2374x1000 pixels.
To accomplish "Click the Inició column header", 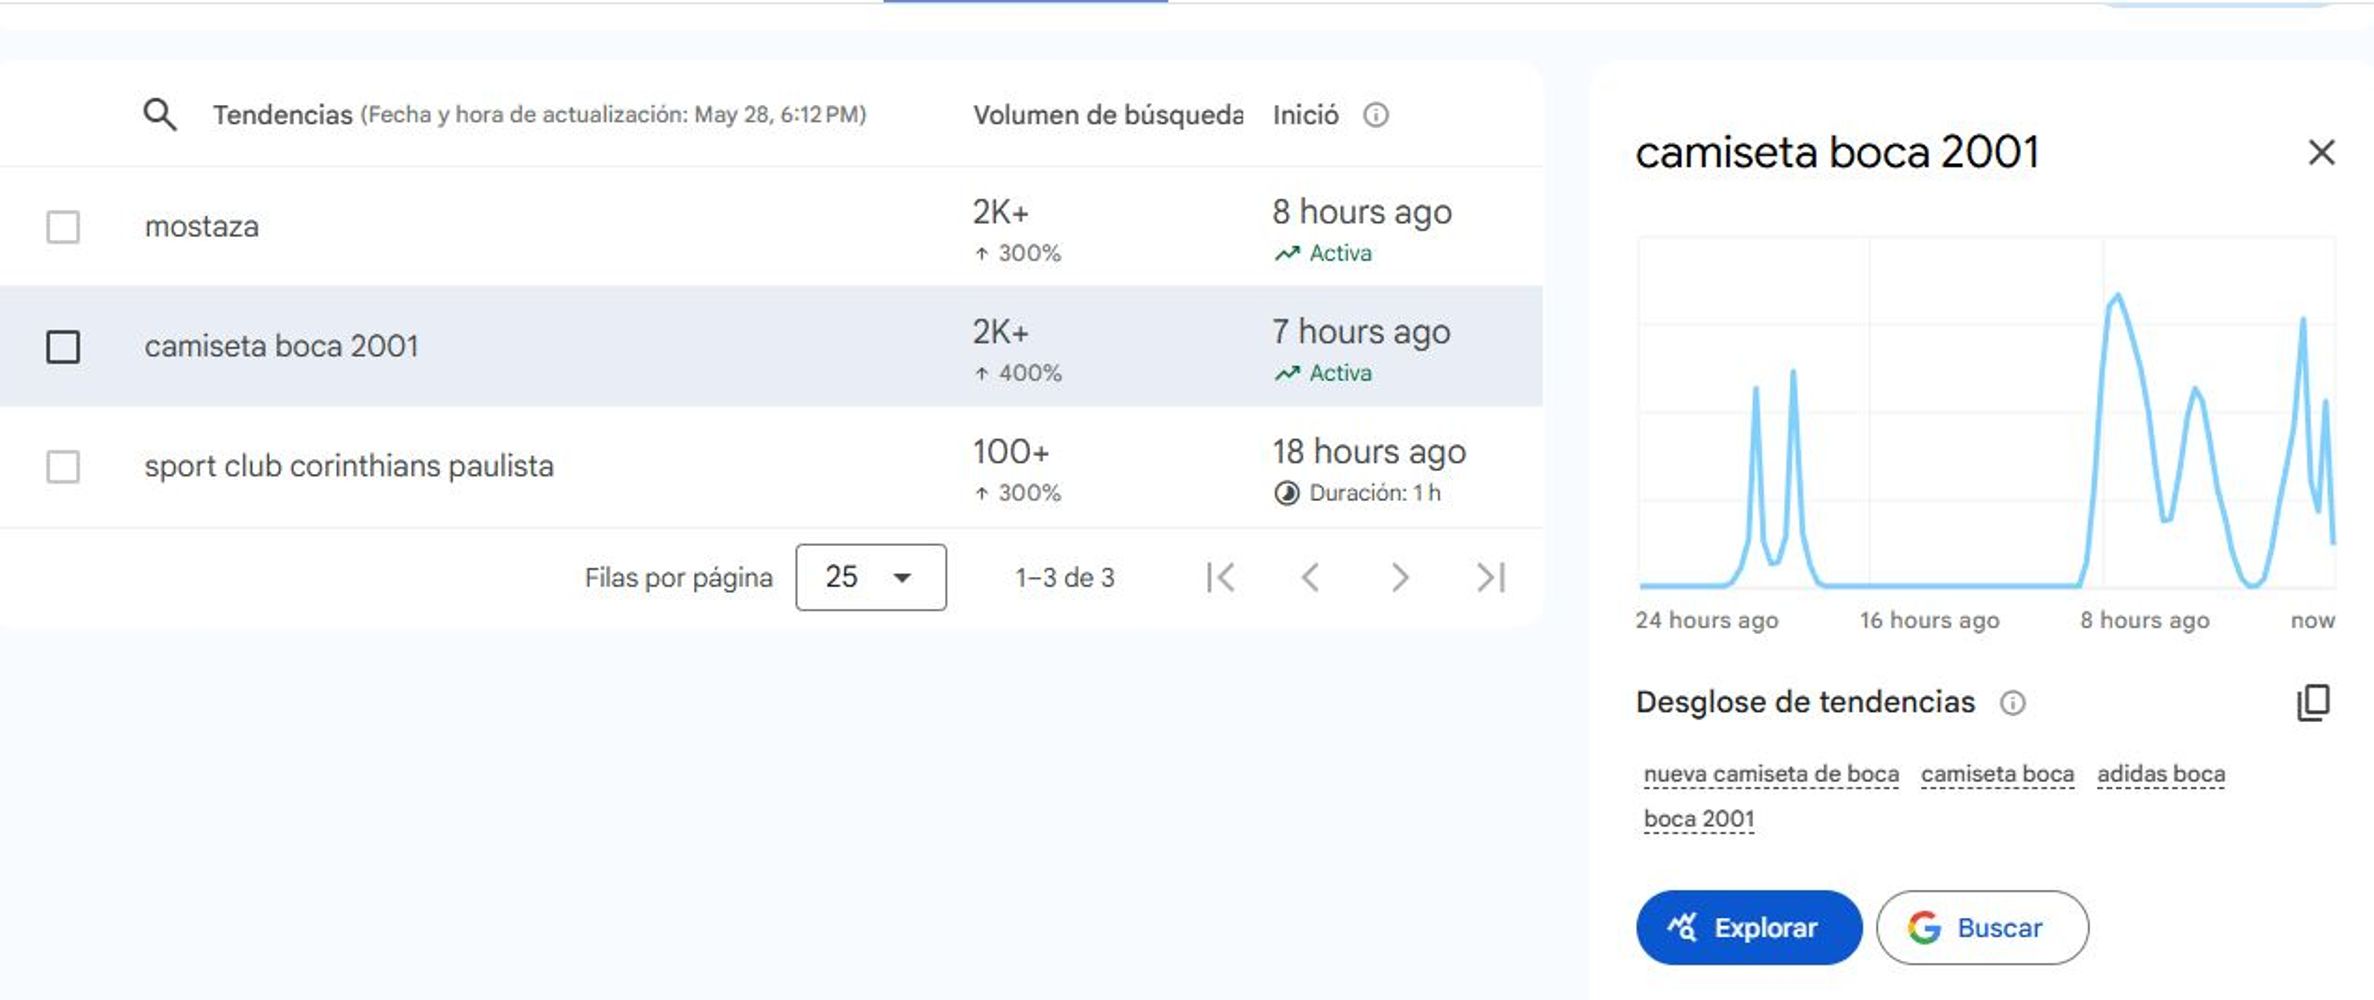I will (x=1305, y=115).
